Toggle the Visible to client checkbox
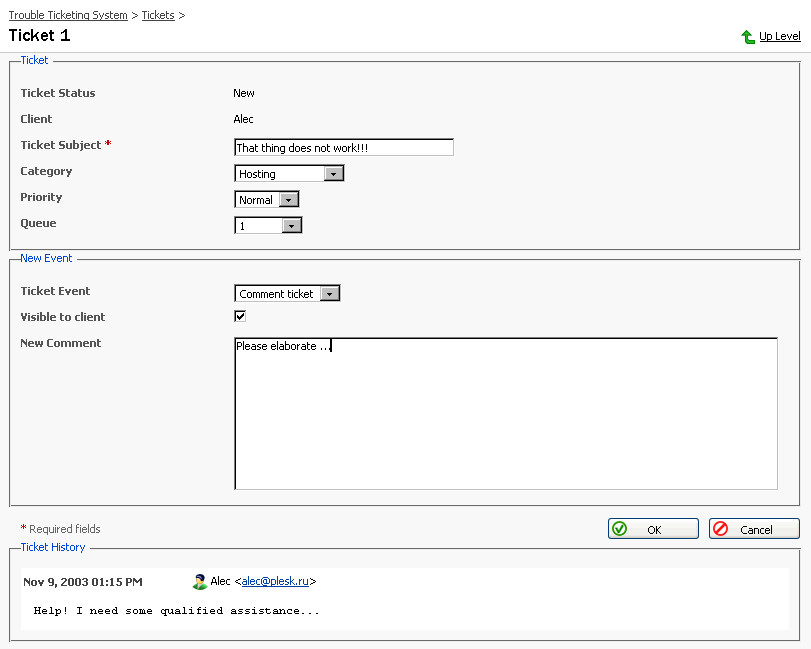Viewport: 811px width, 649px height. (240, 316)
